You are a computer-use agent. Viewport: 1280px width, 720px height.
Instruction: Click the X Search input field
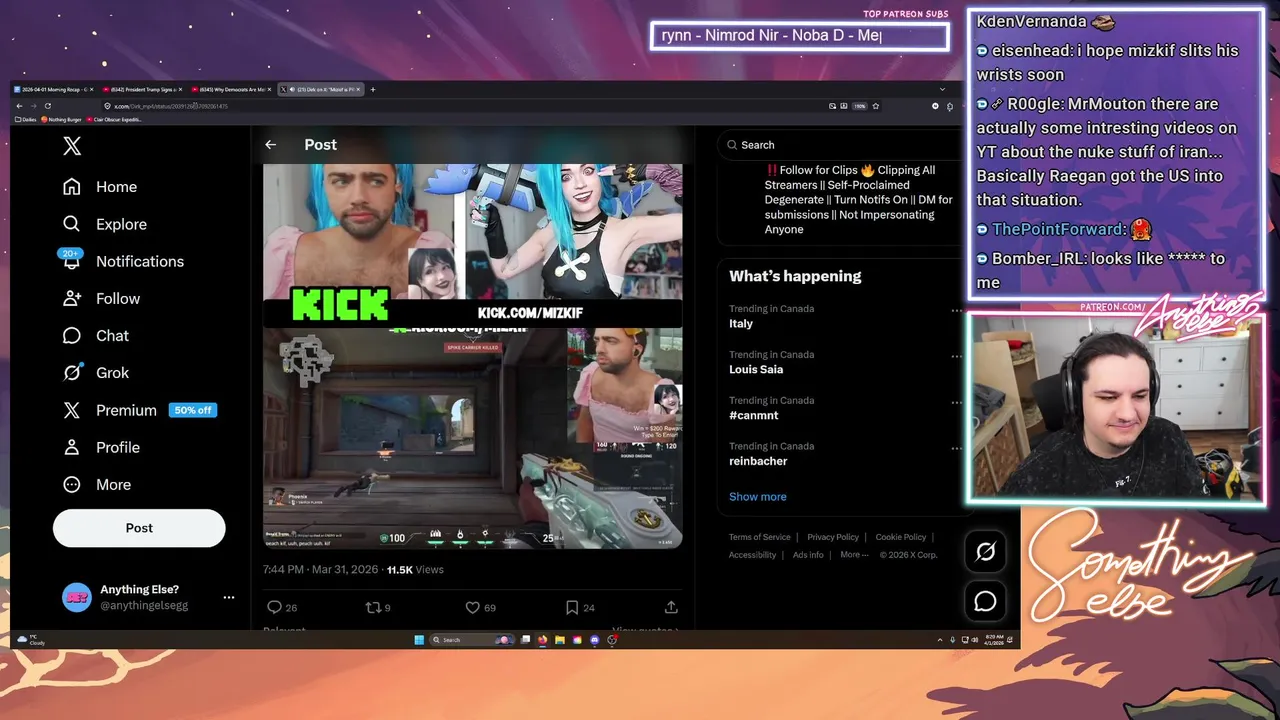click(x=838, y=145)
